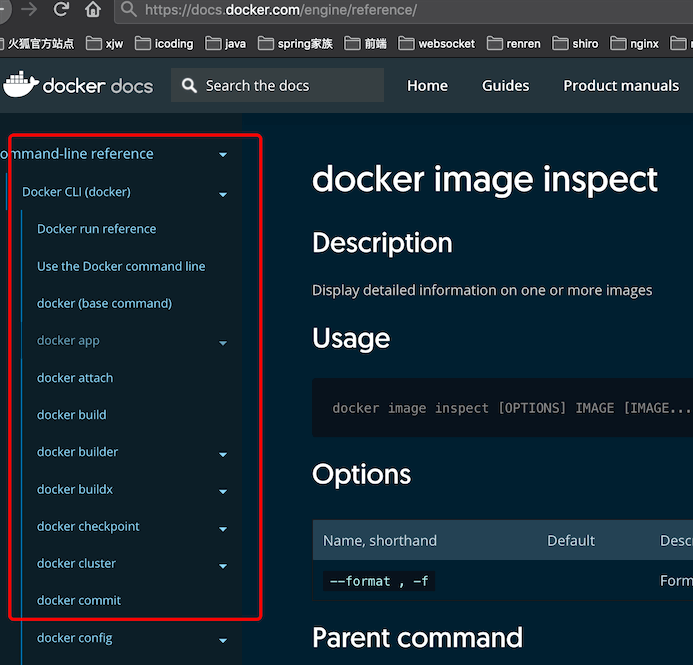Viewport: 693px width, 665px height.
Task: Expand the docker config submenu arrow
Action: [223, 640]
